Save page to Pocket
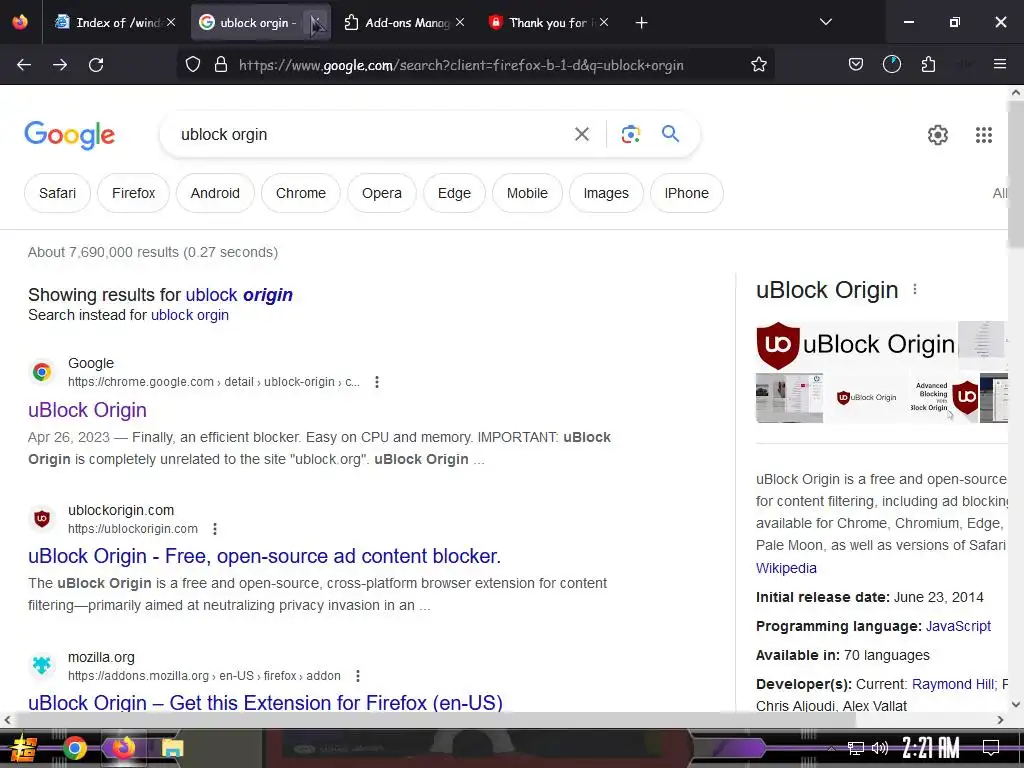The width and height of the screenshot is (1024, 768). pos(856,65)
